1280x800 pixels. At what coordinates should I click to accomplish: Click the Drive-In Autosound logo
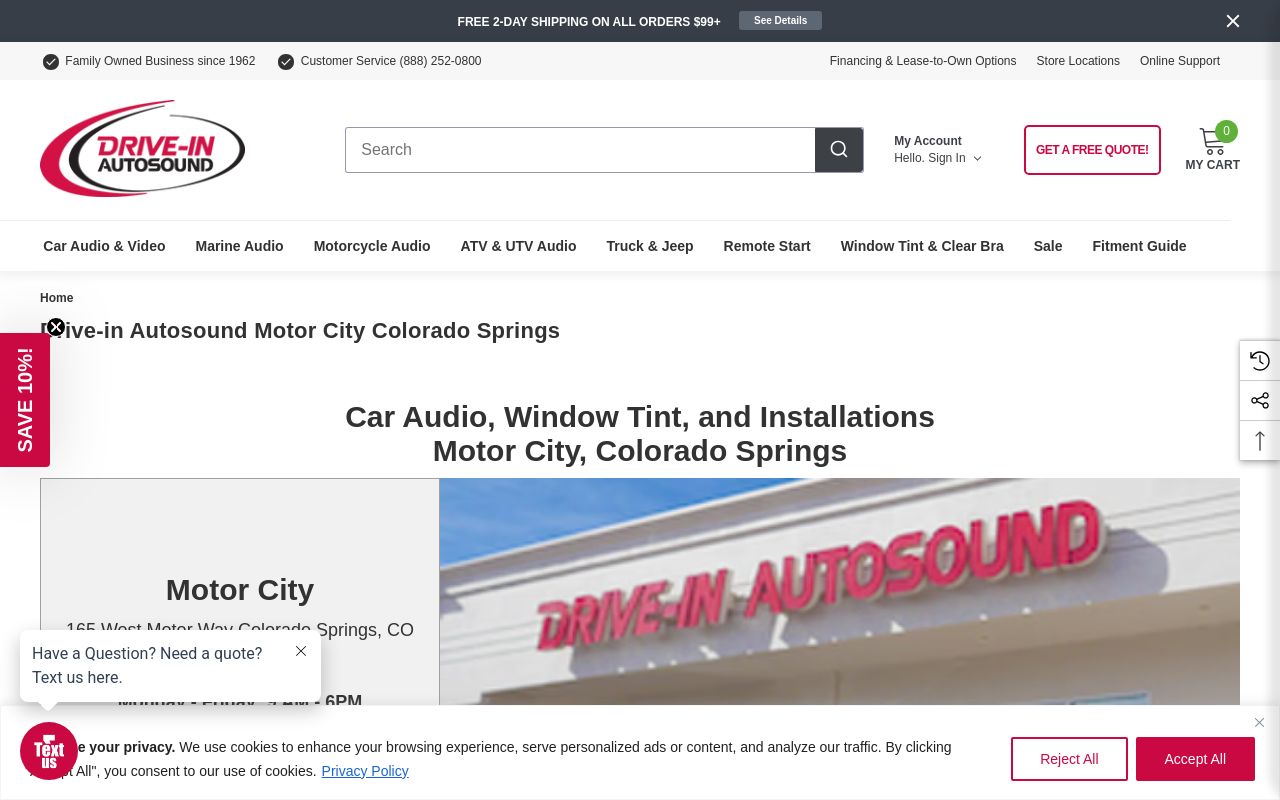coord(142,148)
